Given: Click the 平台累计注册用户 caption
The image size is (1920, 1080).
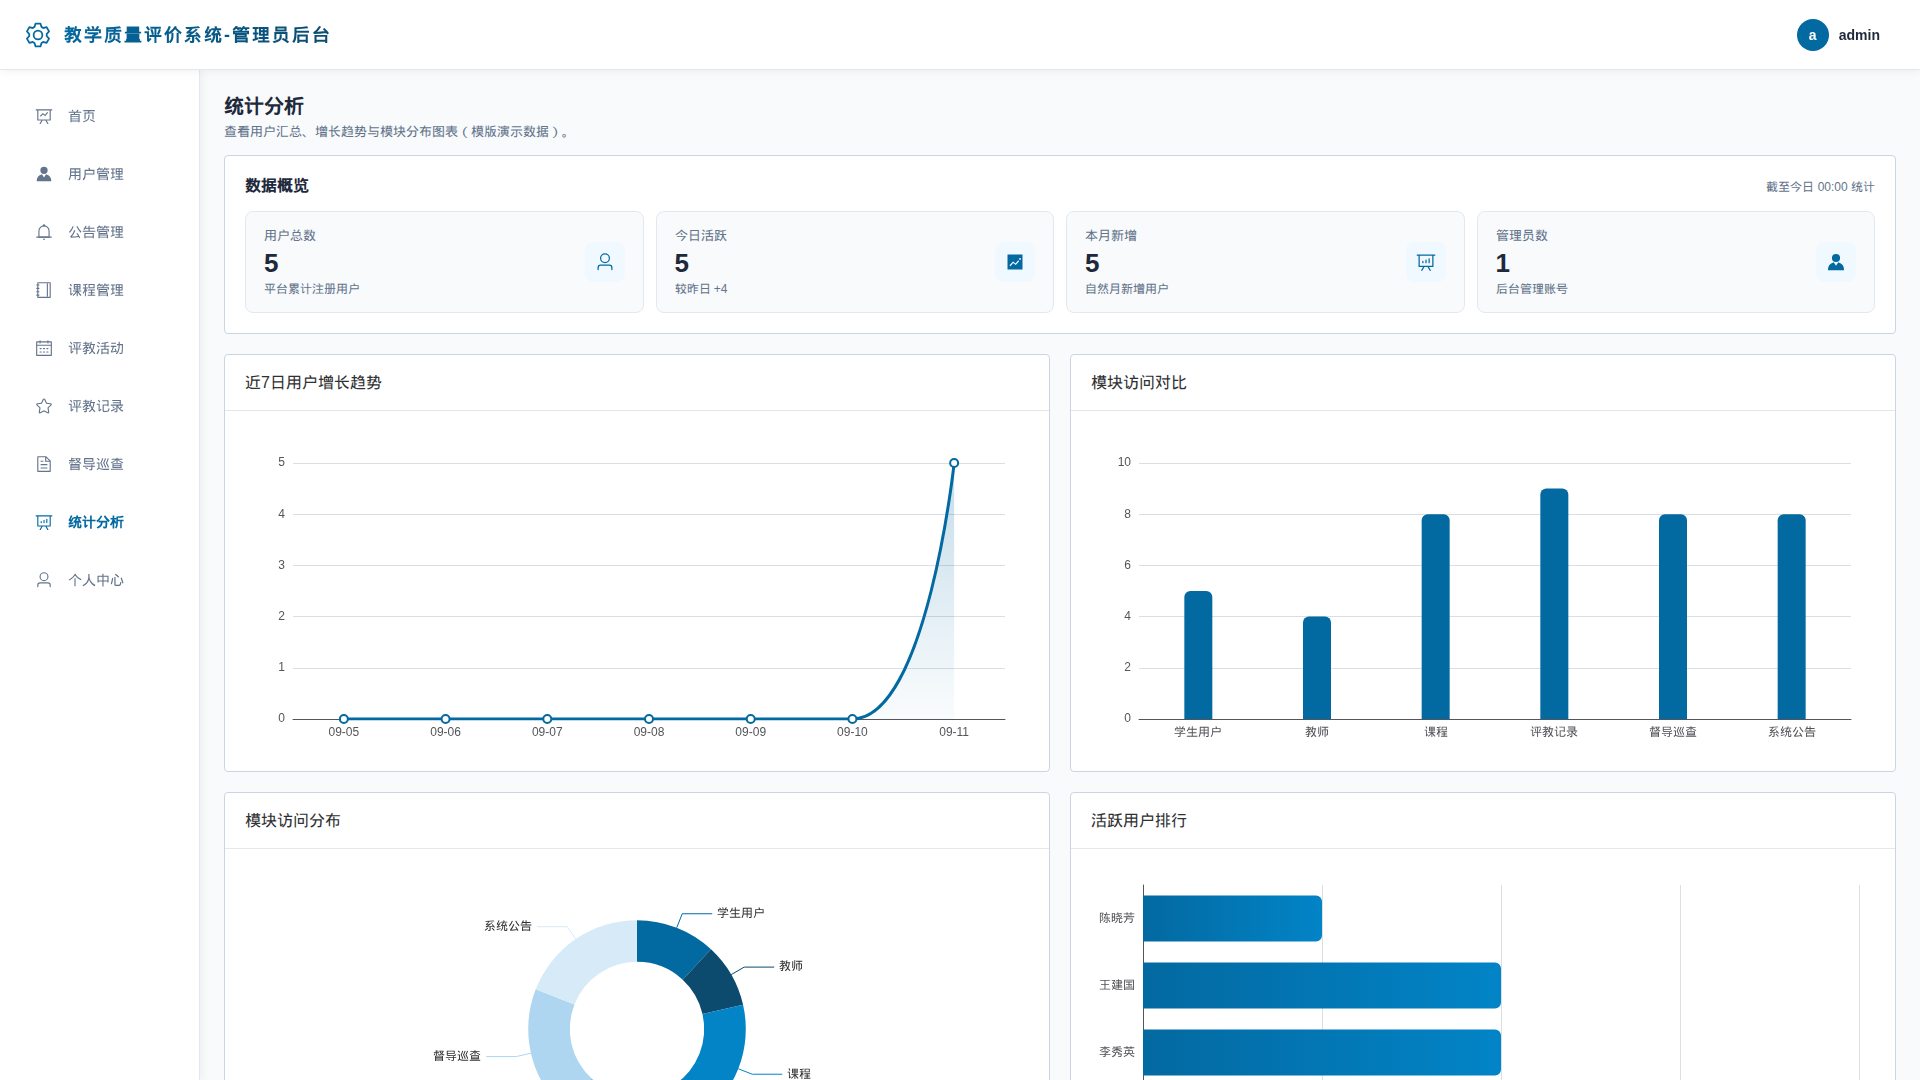Looking at the screenshot, I should click(312, 289).
